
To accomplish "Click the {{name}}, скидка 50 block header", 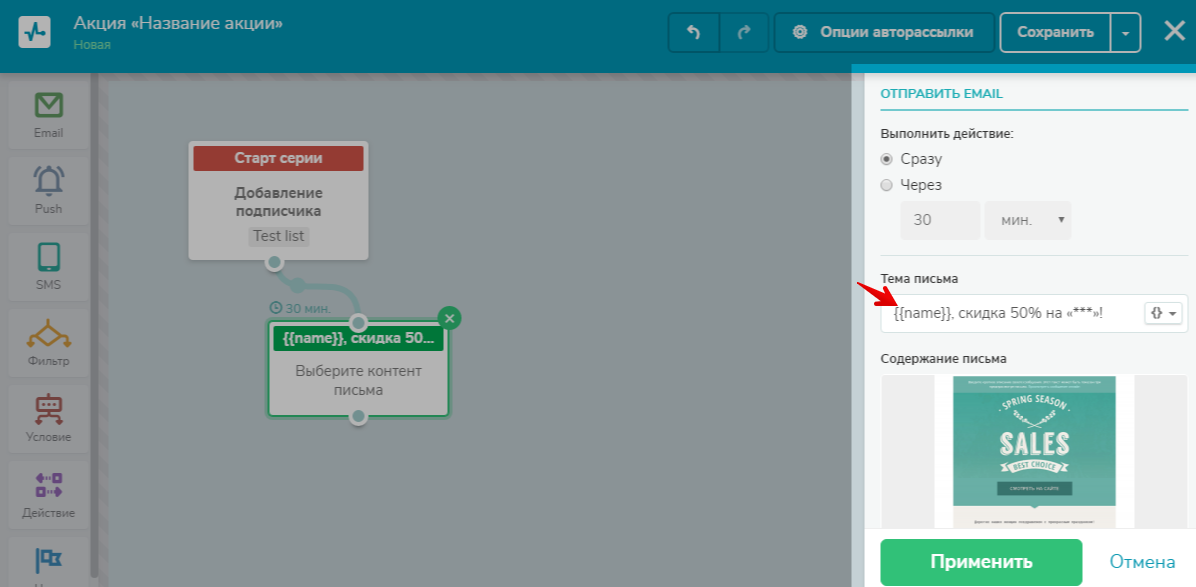I will tap(358, 338).
